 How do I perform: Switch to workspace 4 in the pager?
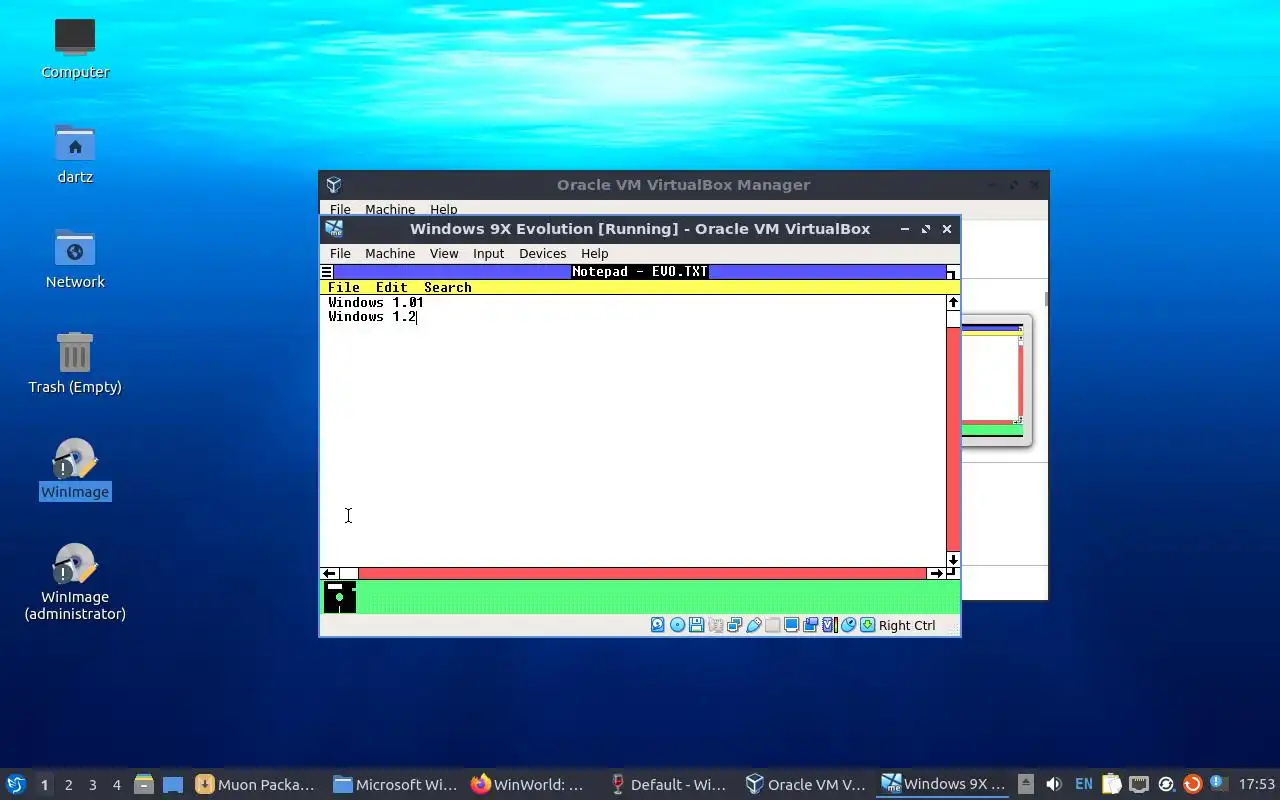[116, 785]
